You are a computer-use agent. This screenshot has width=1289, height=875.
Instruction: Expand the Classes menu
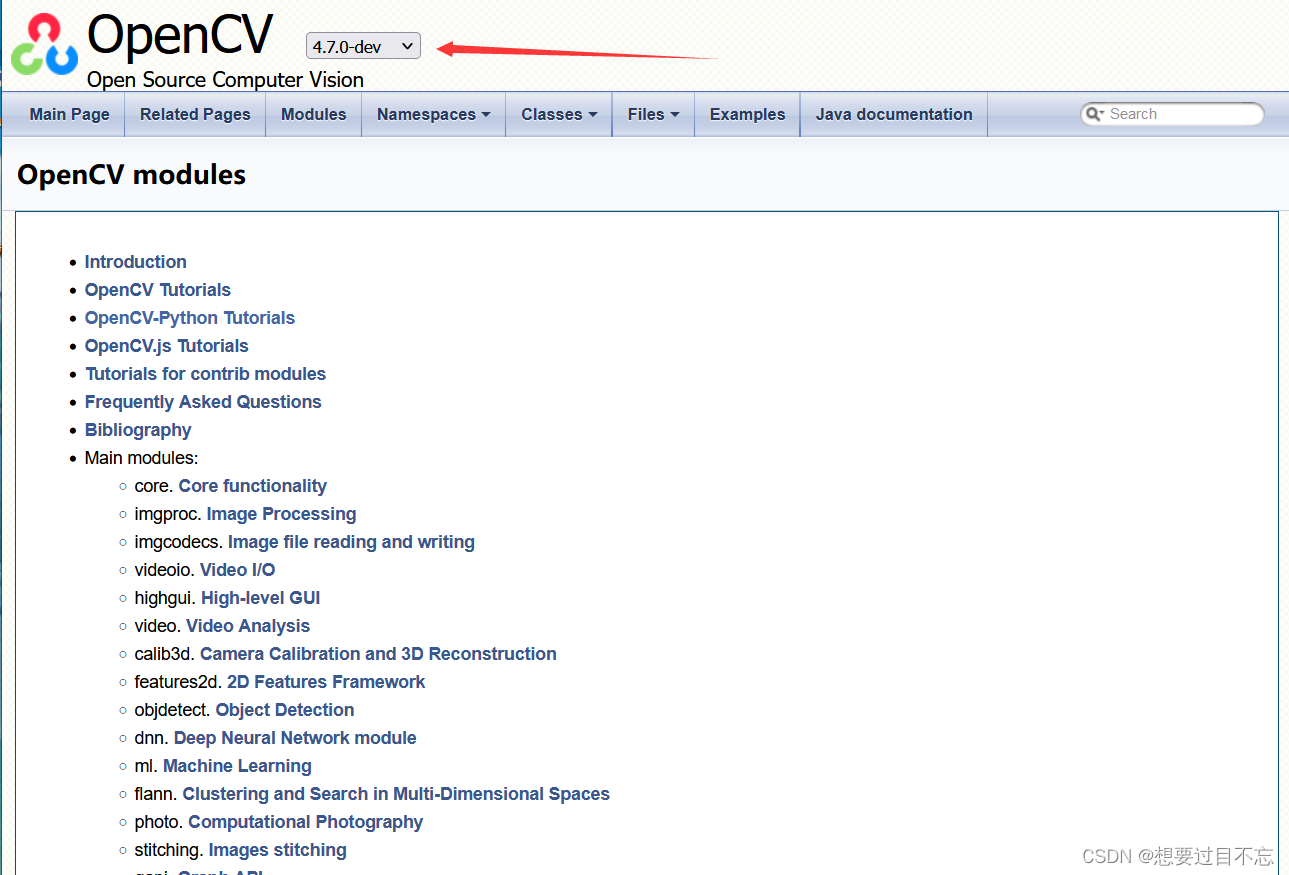point(558,114)
